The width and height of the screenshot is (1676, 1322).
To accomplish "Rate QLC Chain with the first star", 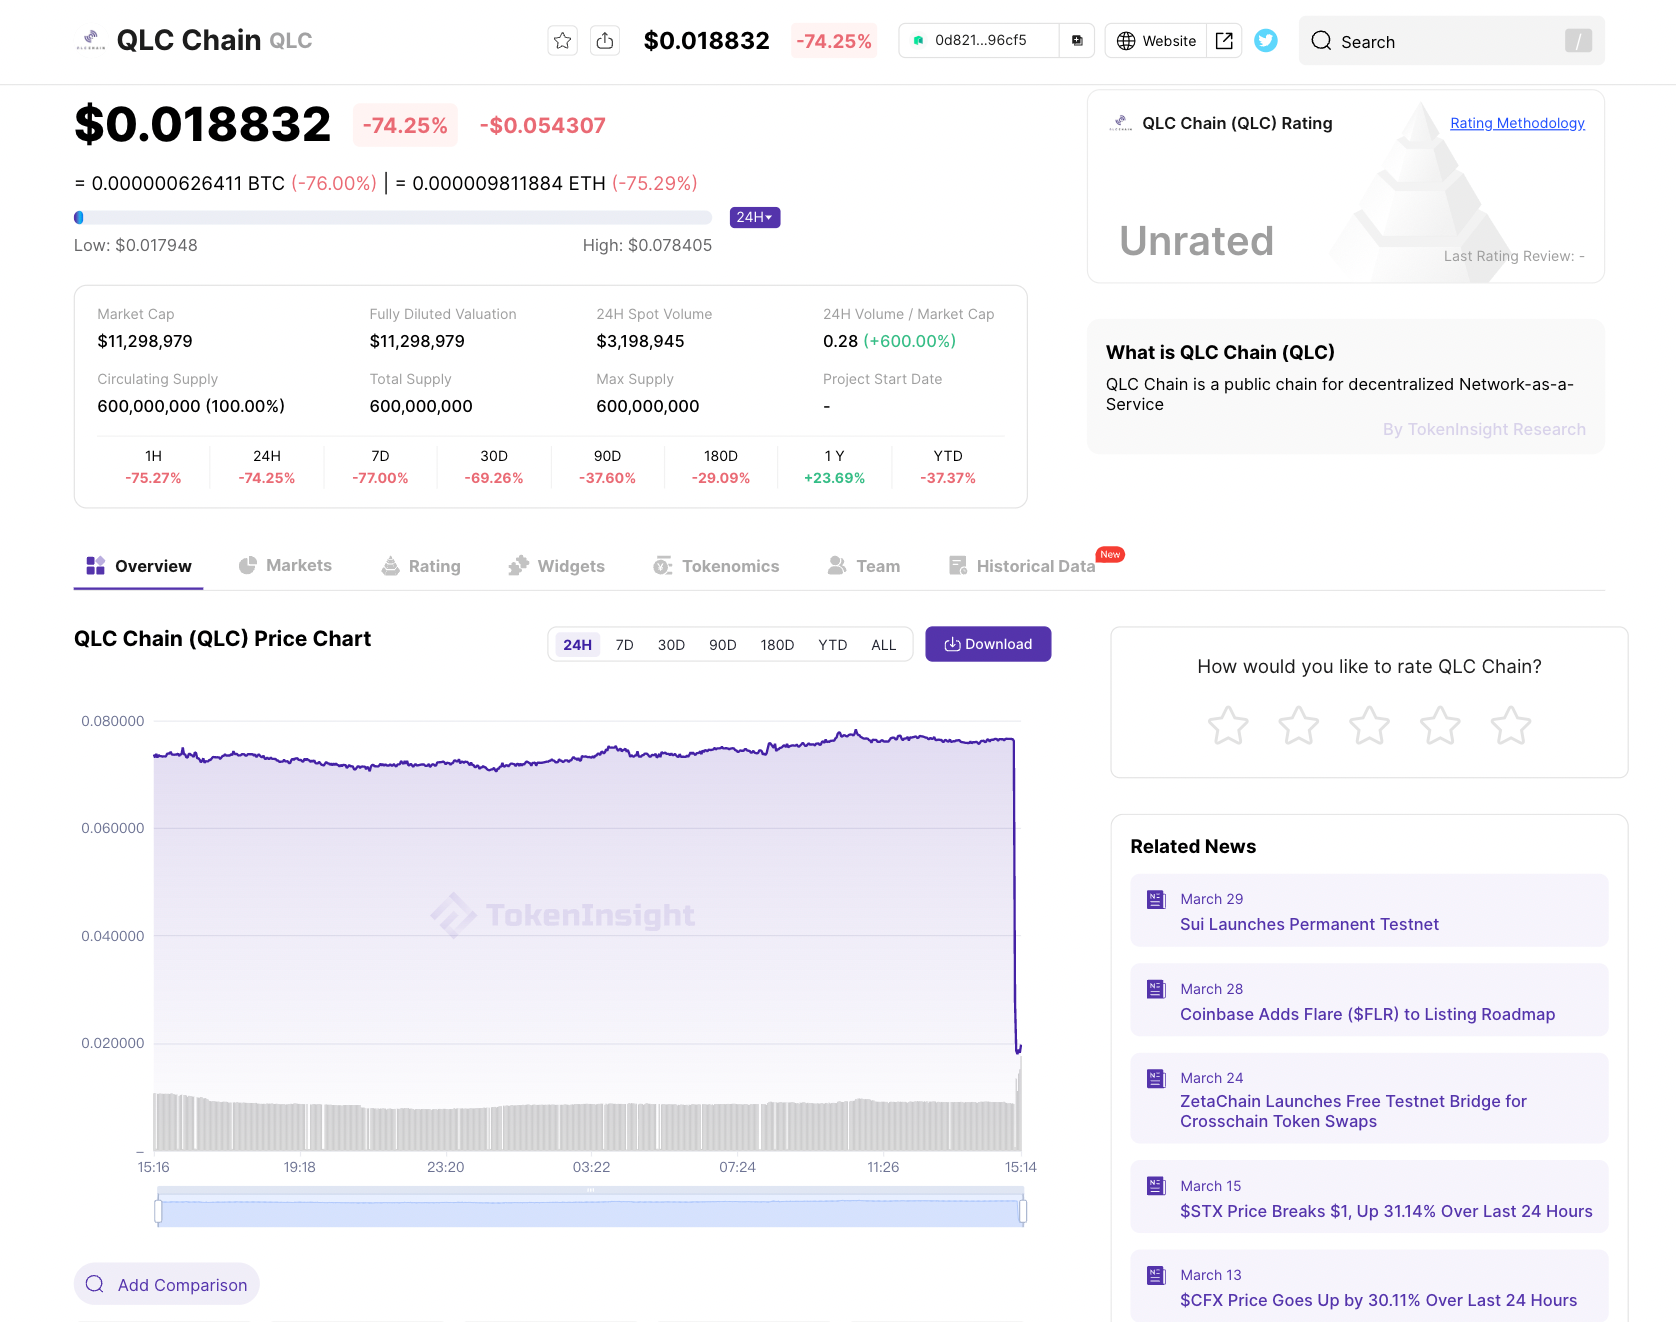I will click(x=1228, y=726).
